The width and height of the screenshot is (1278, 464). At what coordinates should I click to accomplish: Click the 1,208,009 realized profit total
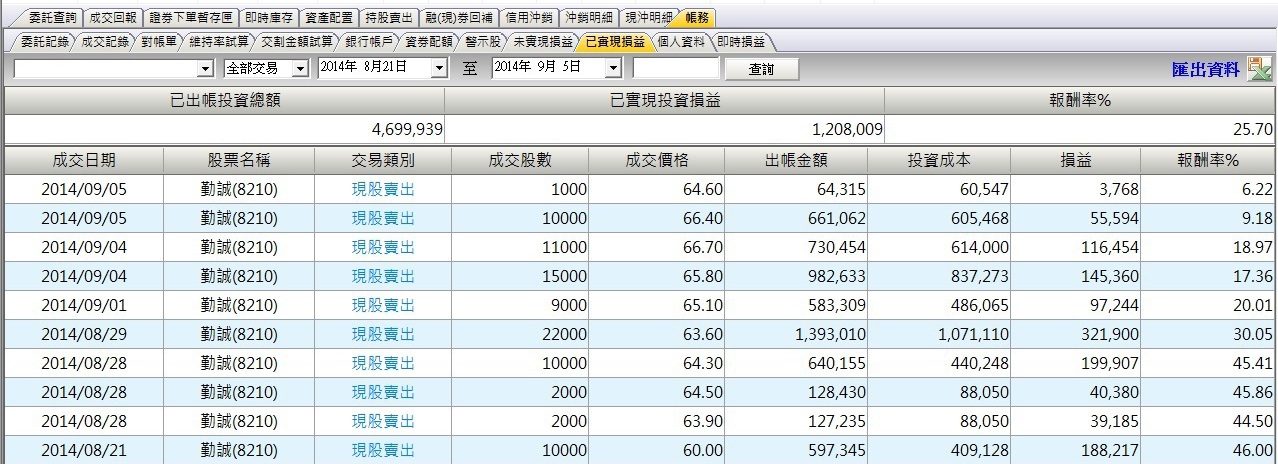tap(847, 129)
